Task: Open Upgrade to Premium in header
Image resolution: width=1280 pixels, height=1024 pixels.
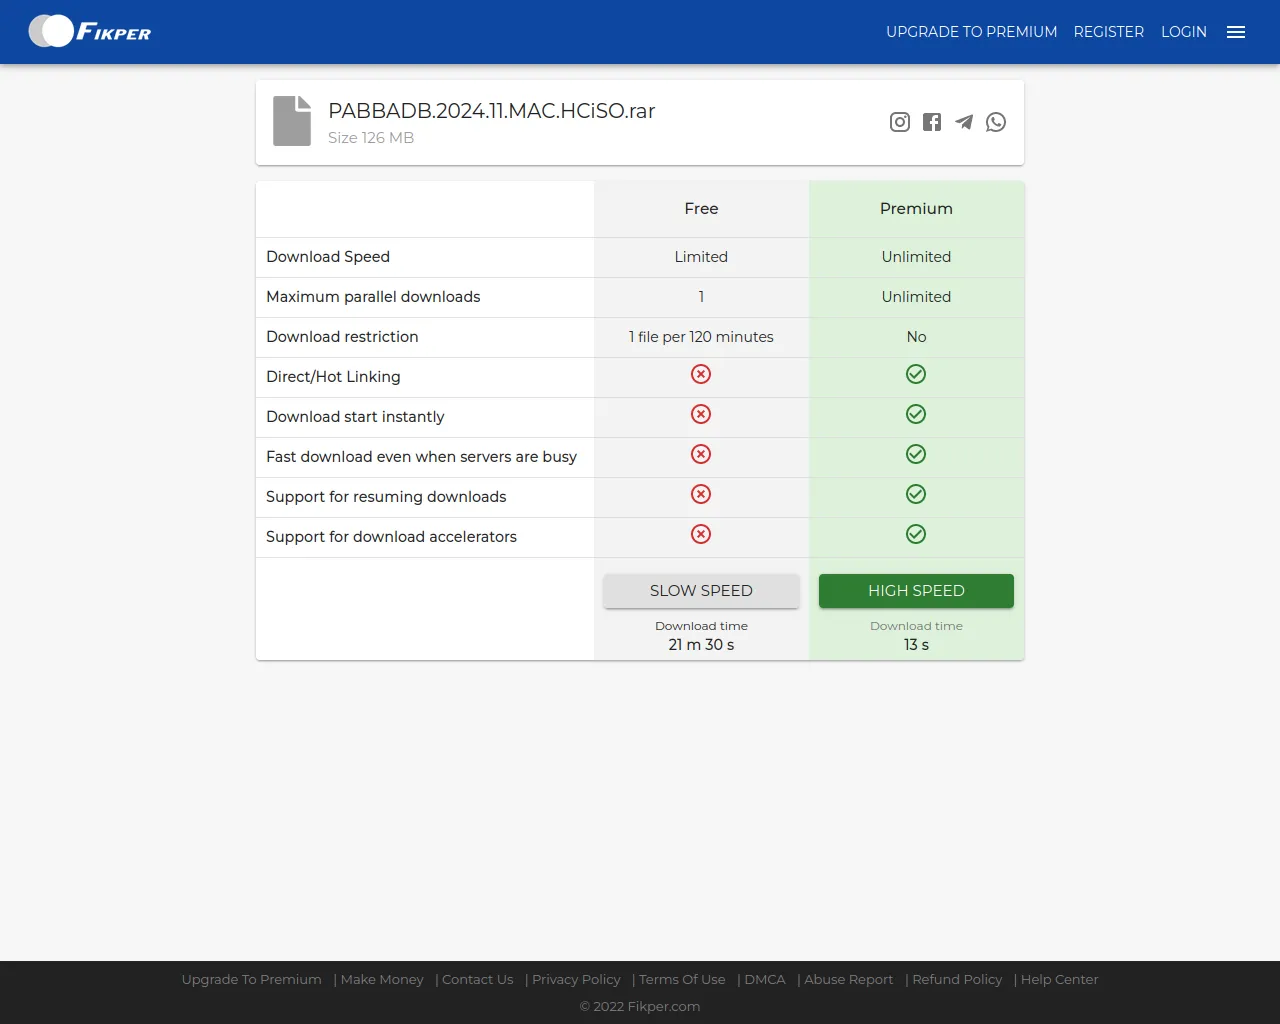Action: tap(971, 32)
